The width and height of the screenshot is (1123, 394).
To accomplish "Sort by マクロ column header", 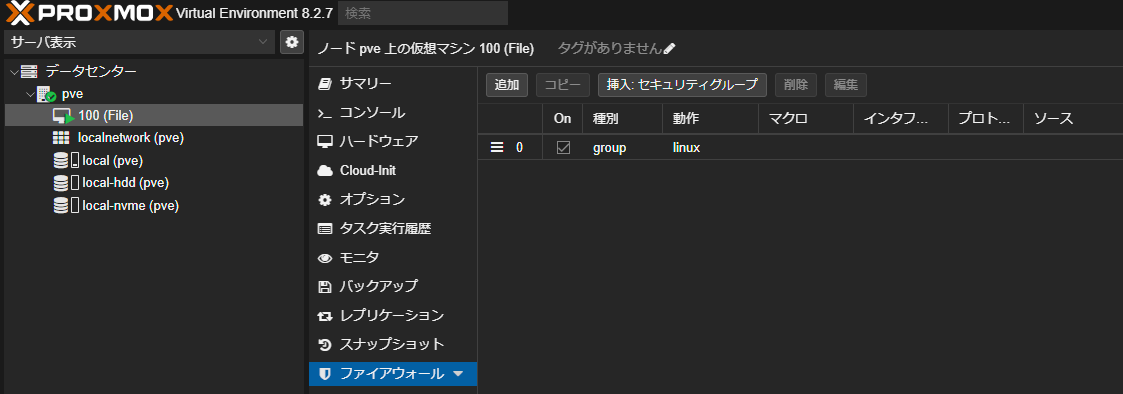I will (806, 119).
